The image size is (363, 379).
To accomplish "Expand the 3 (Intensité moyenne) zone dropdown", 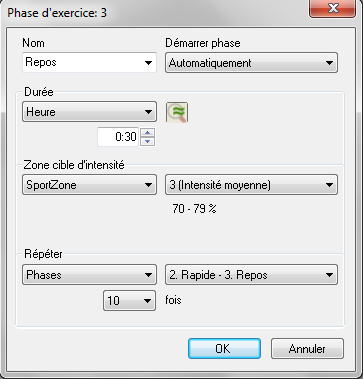I will click(251, 185).
